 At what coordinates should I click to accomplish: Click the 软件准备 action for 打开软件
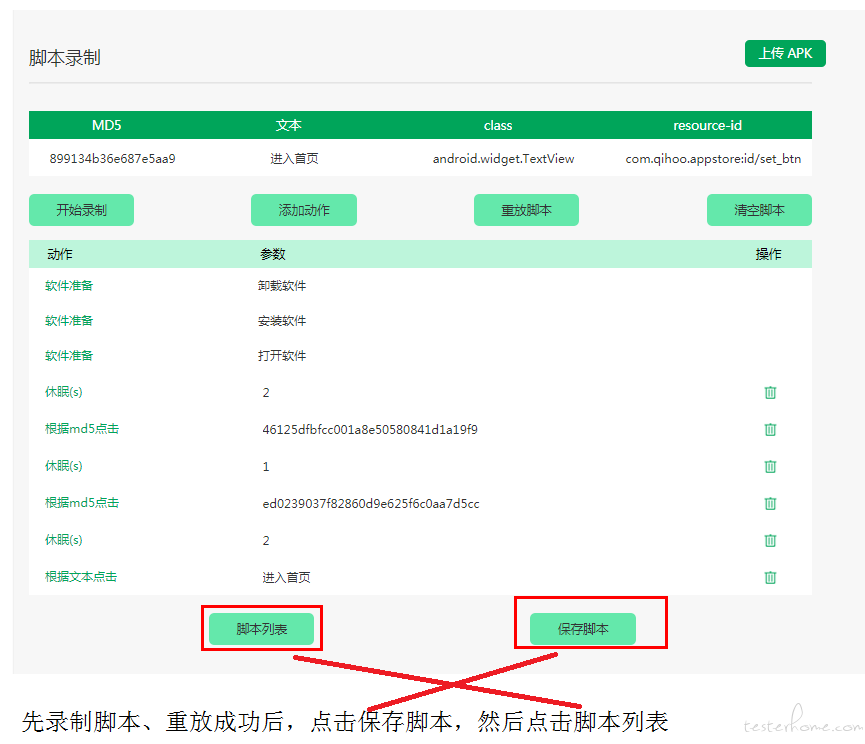pos(69,356)
